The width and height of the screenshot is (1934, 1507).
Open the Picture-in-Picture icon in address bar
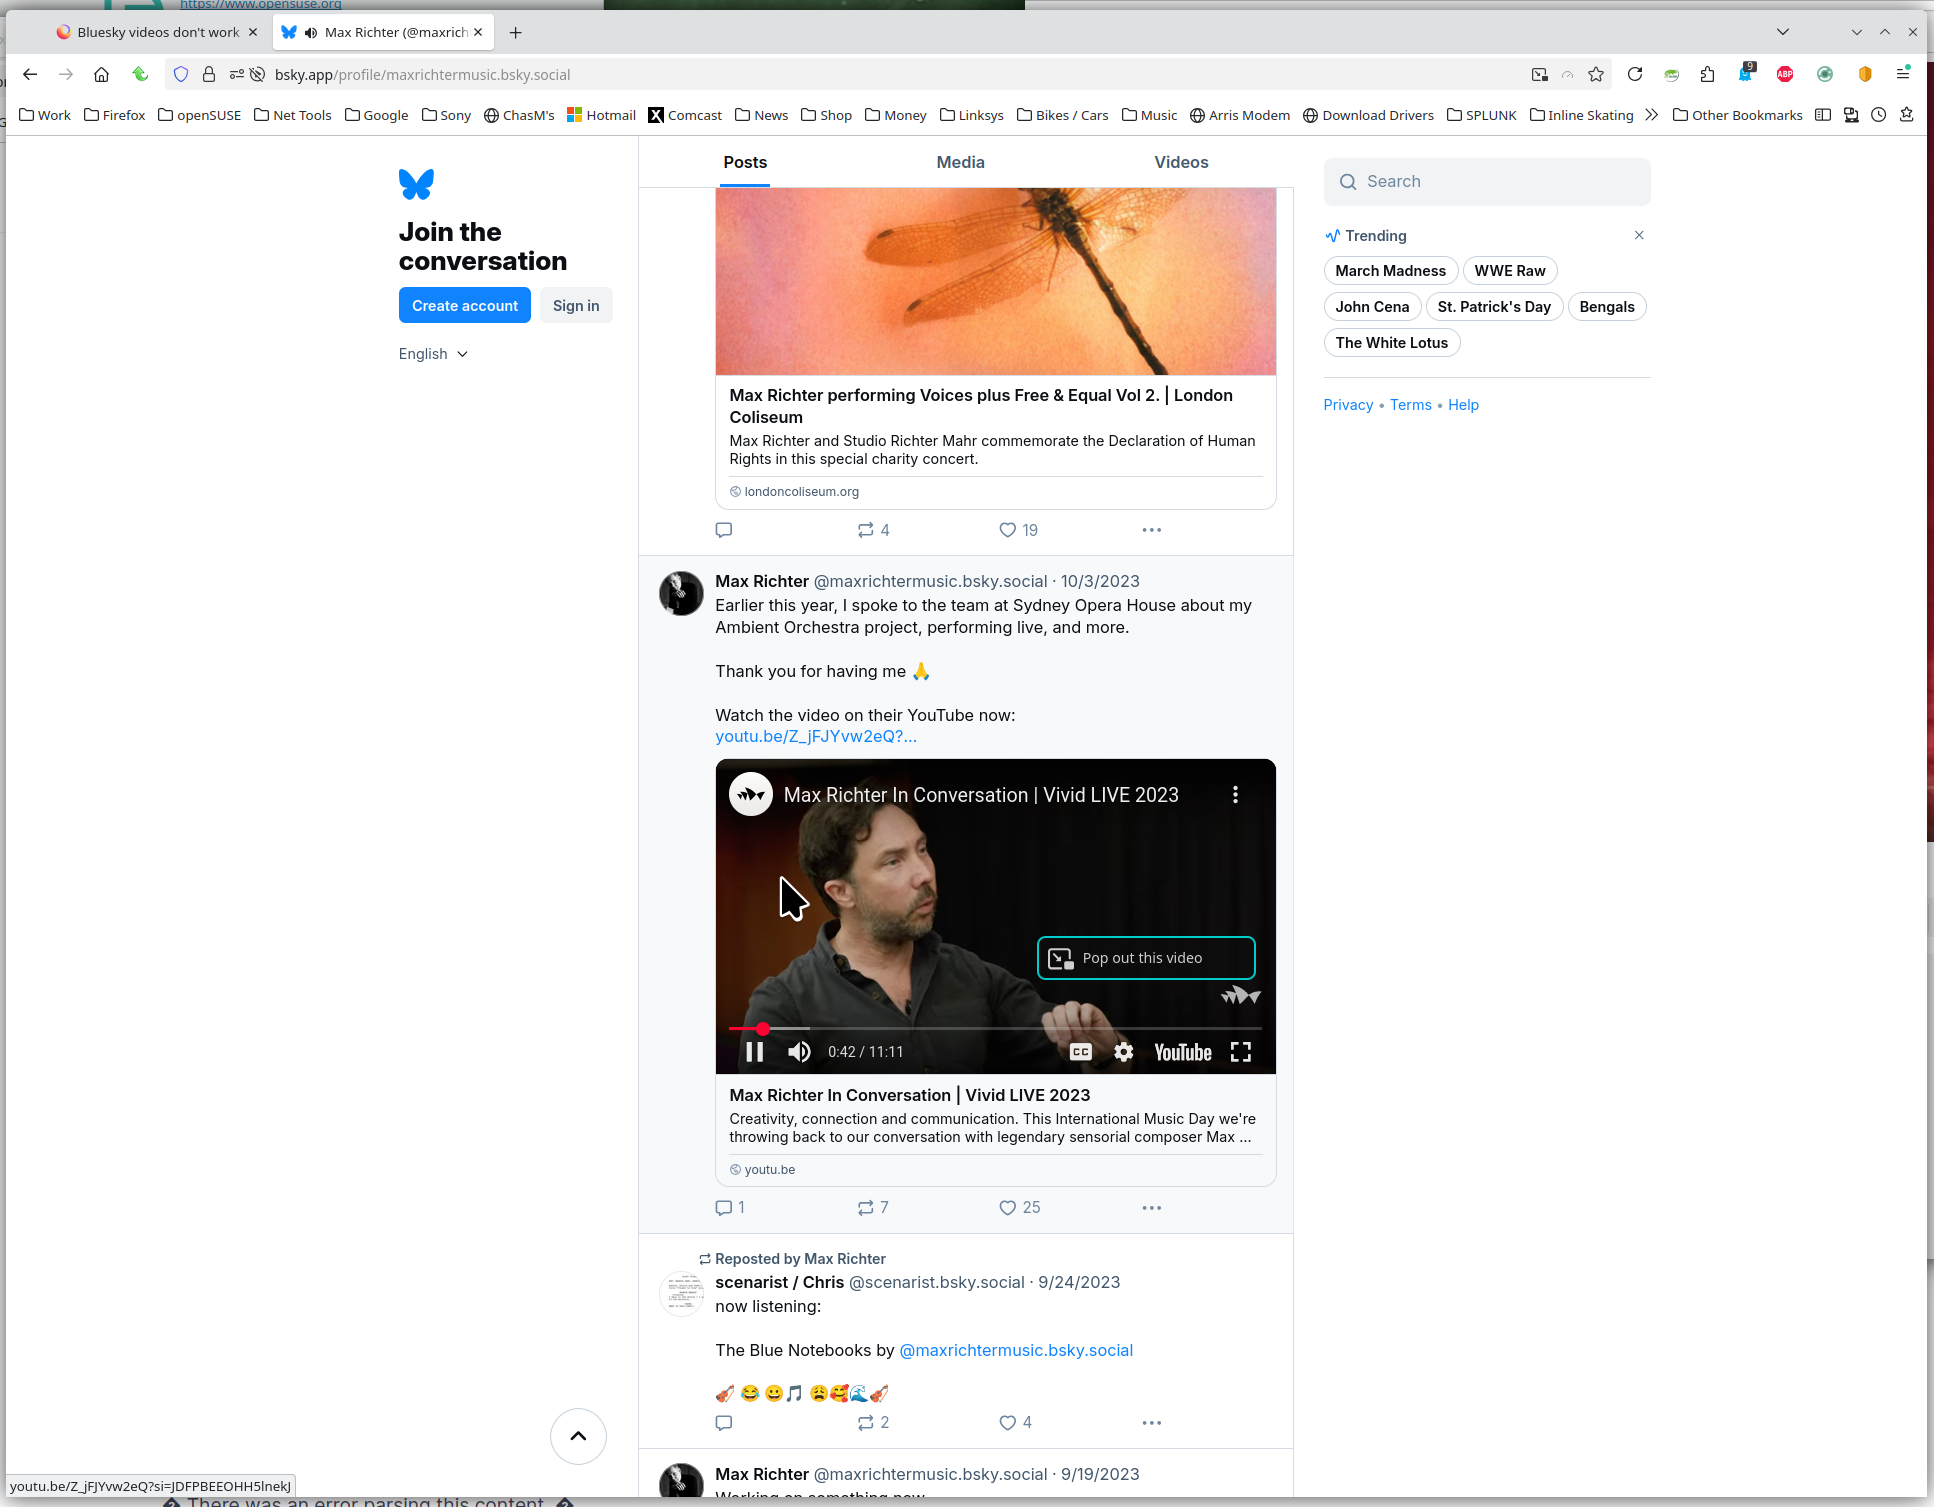[1540, 74]
